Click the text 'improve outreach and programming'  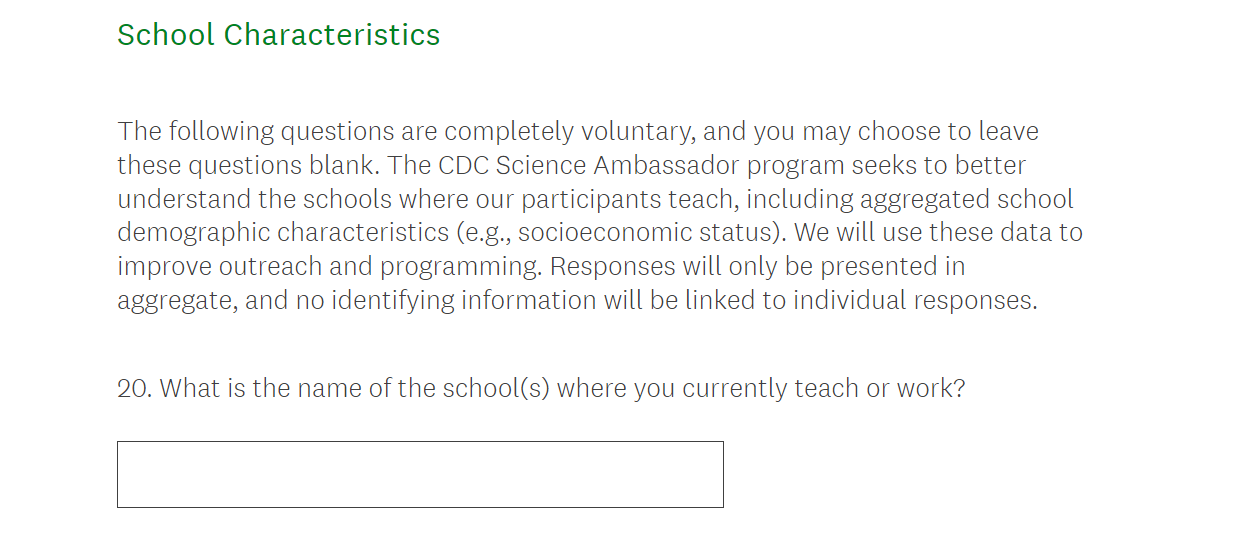330,267
